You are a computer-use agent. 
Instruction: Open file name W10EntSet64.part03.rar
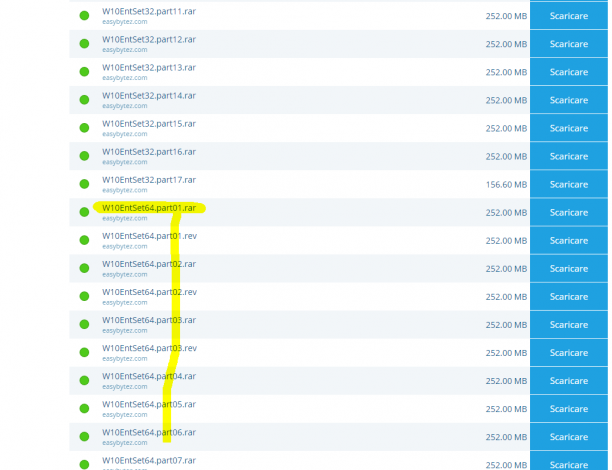[149, 320]
